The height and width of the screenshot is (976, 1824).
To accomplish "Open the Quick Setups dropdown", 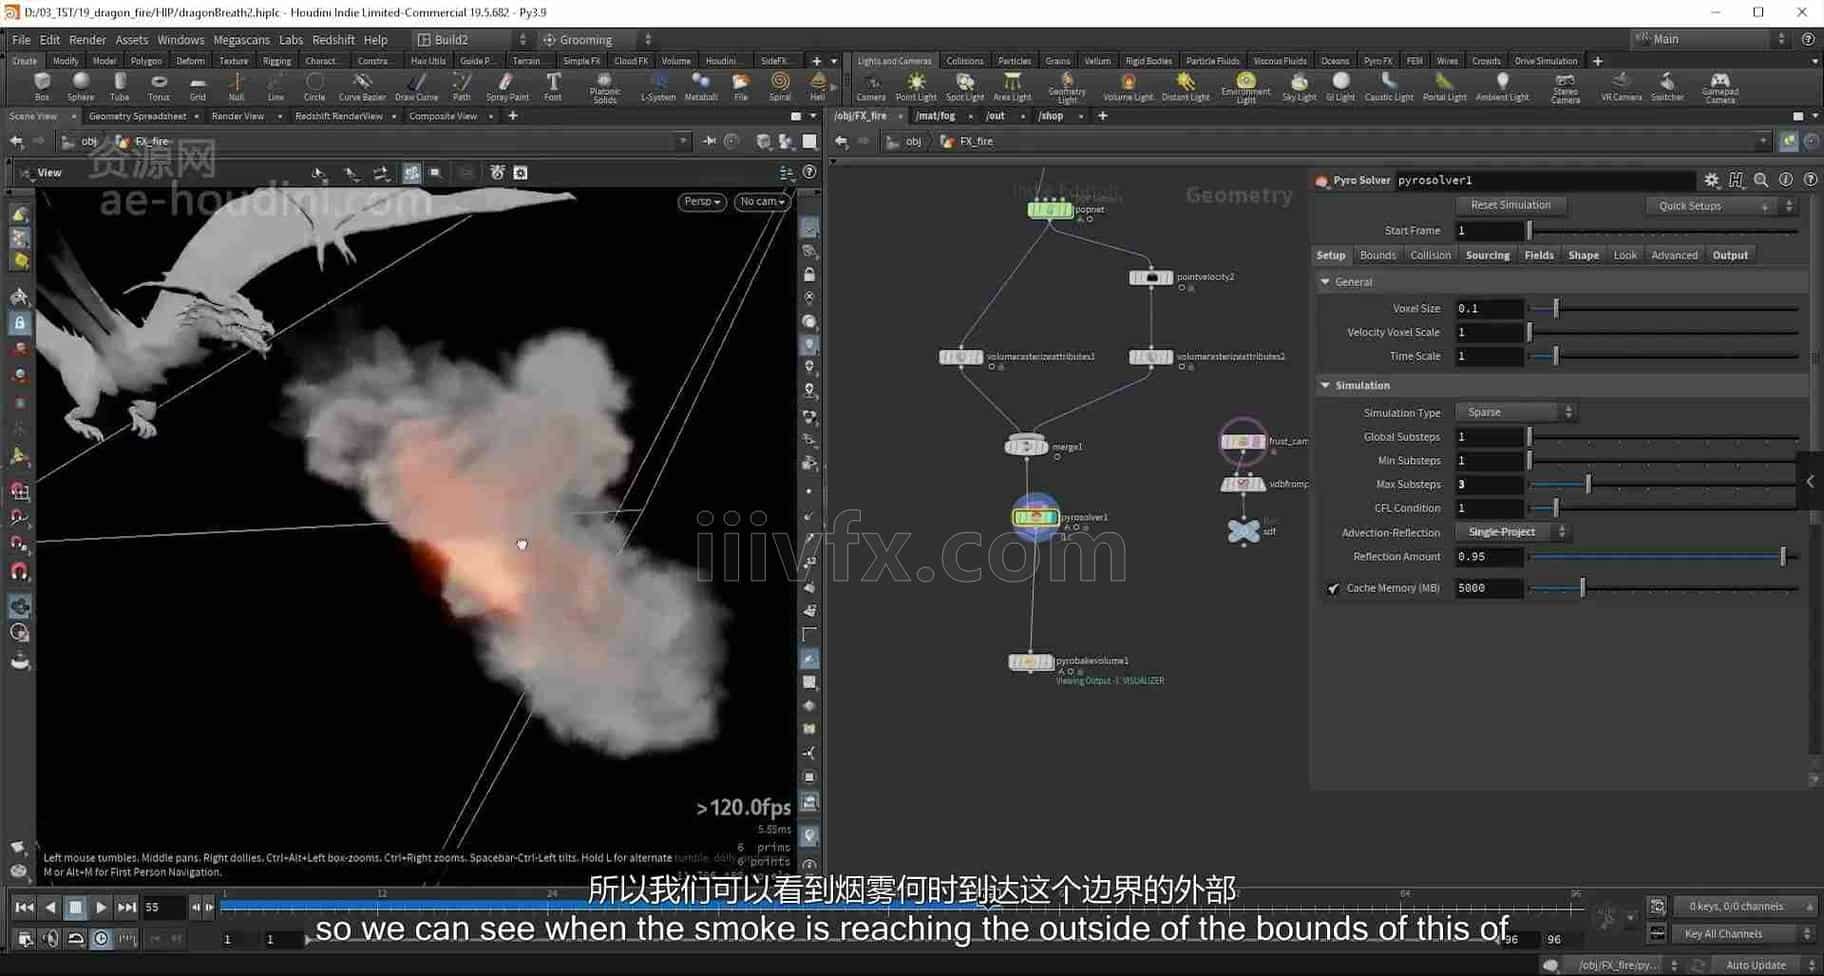I will point(1721,206).
